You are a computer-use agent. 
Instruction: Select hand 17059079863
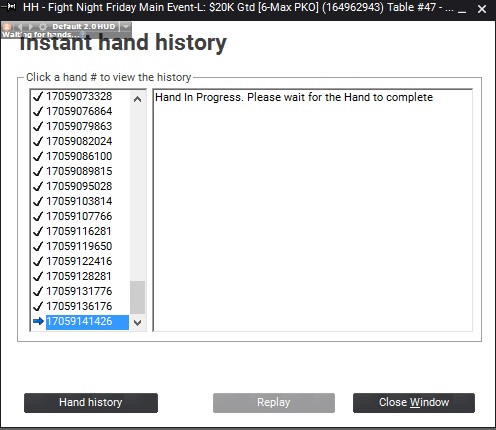[x=79, y=126]
